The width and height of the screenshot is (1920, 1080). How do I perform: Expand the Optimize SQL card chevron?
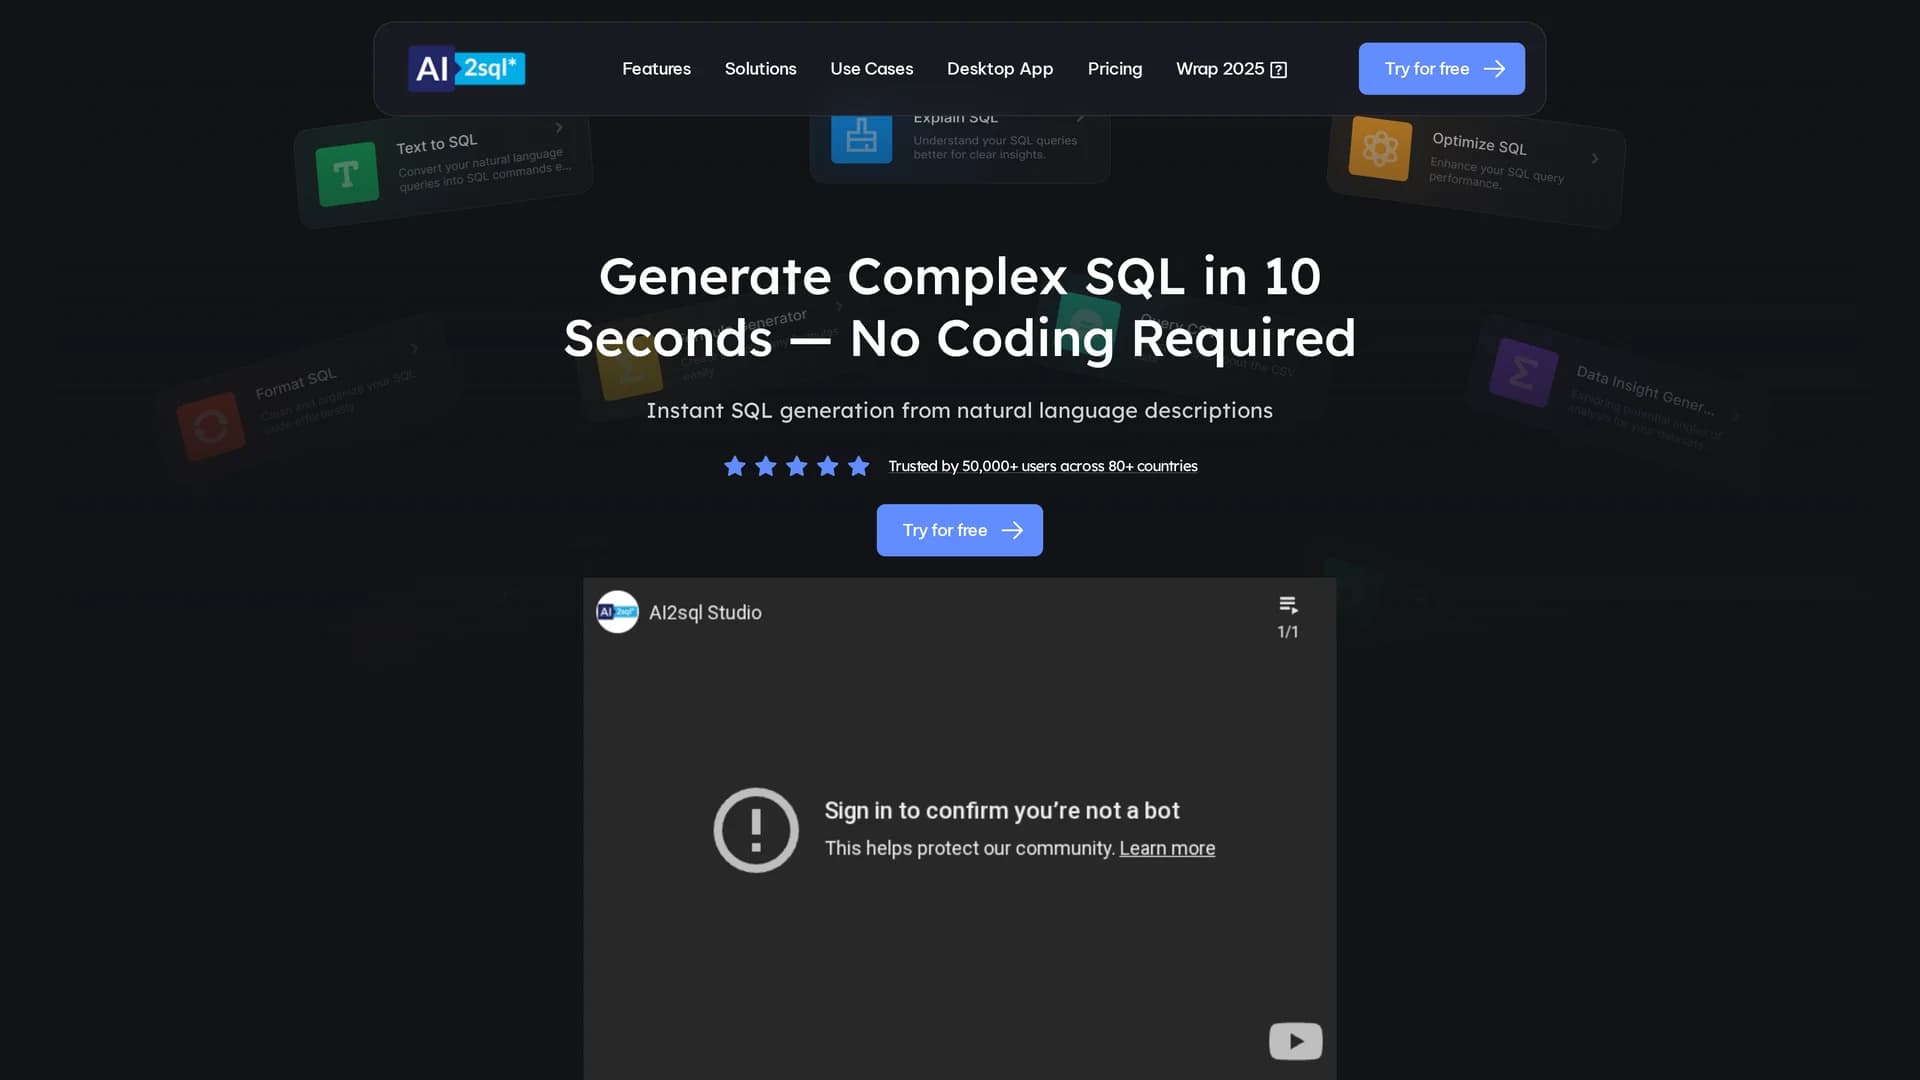coord(1595,158)
